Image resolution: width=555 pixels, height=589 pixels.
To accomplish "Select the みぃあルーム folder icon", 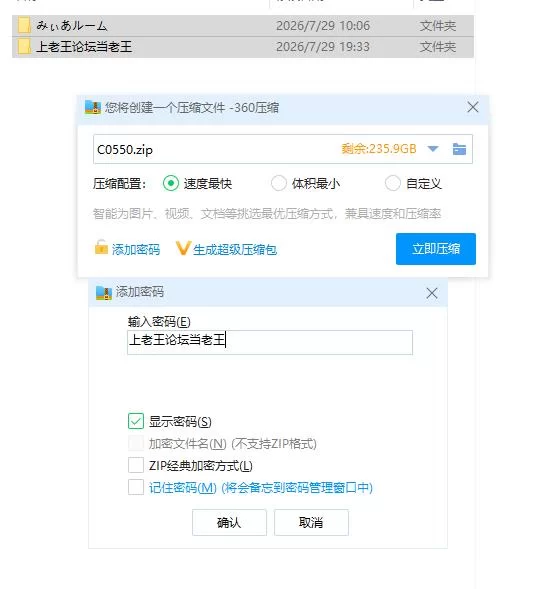I will [x=24, y=26].
